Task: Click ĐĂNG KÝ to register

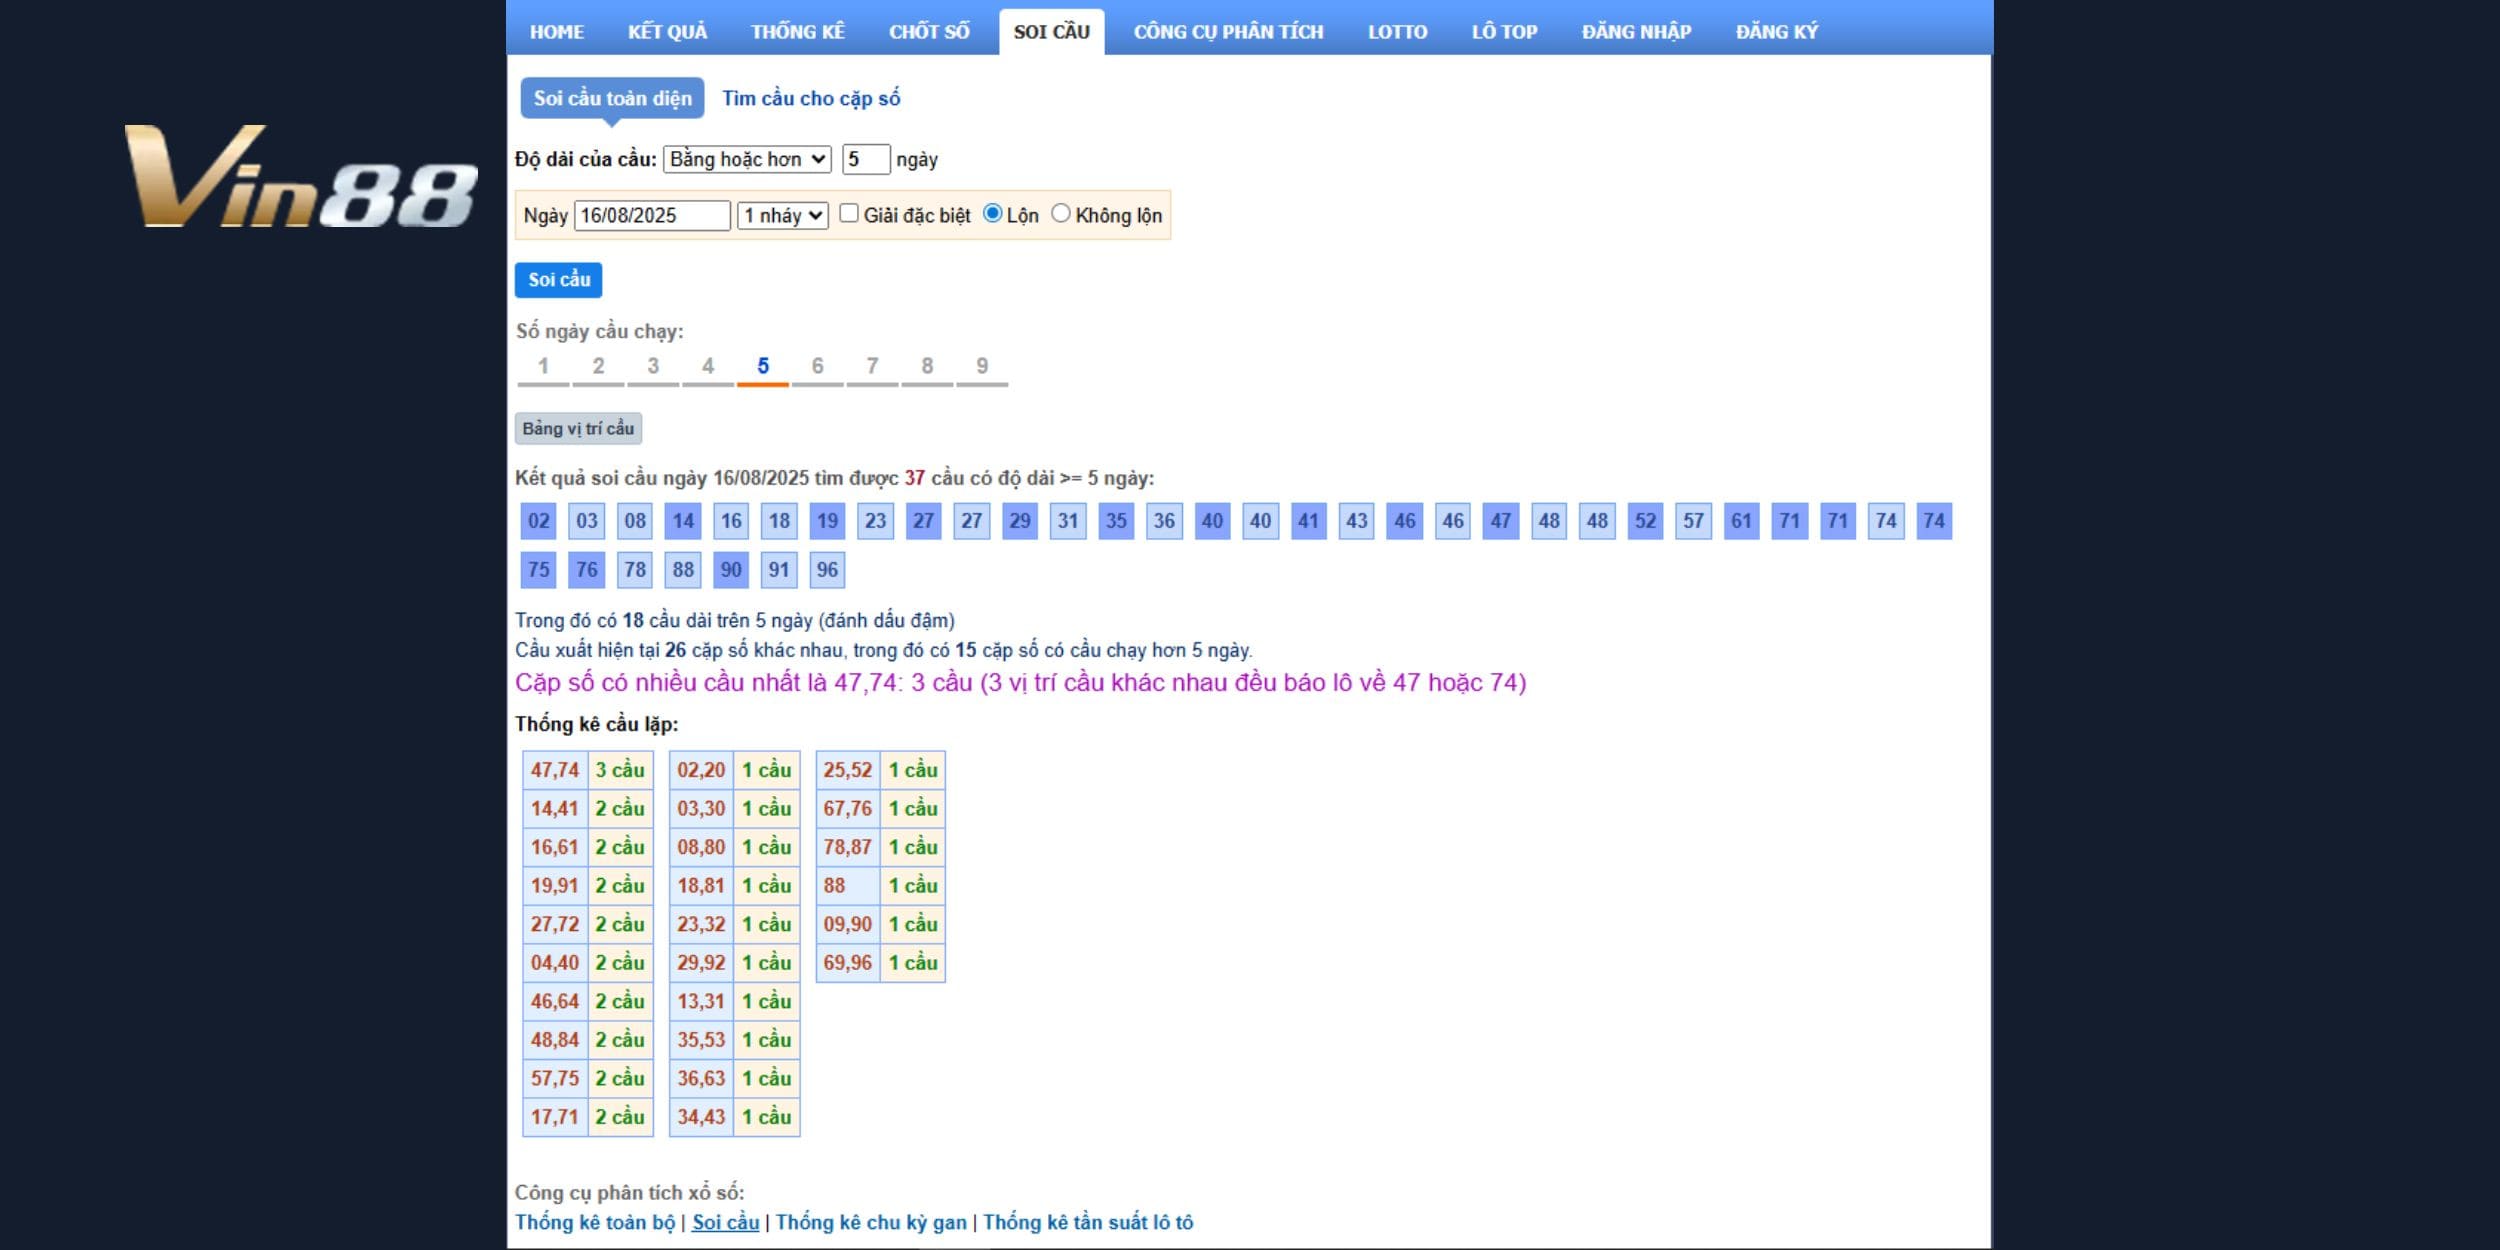Action: click(x=1777, y=32)
